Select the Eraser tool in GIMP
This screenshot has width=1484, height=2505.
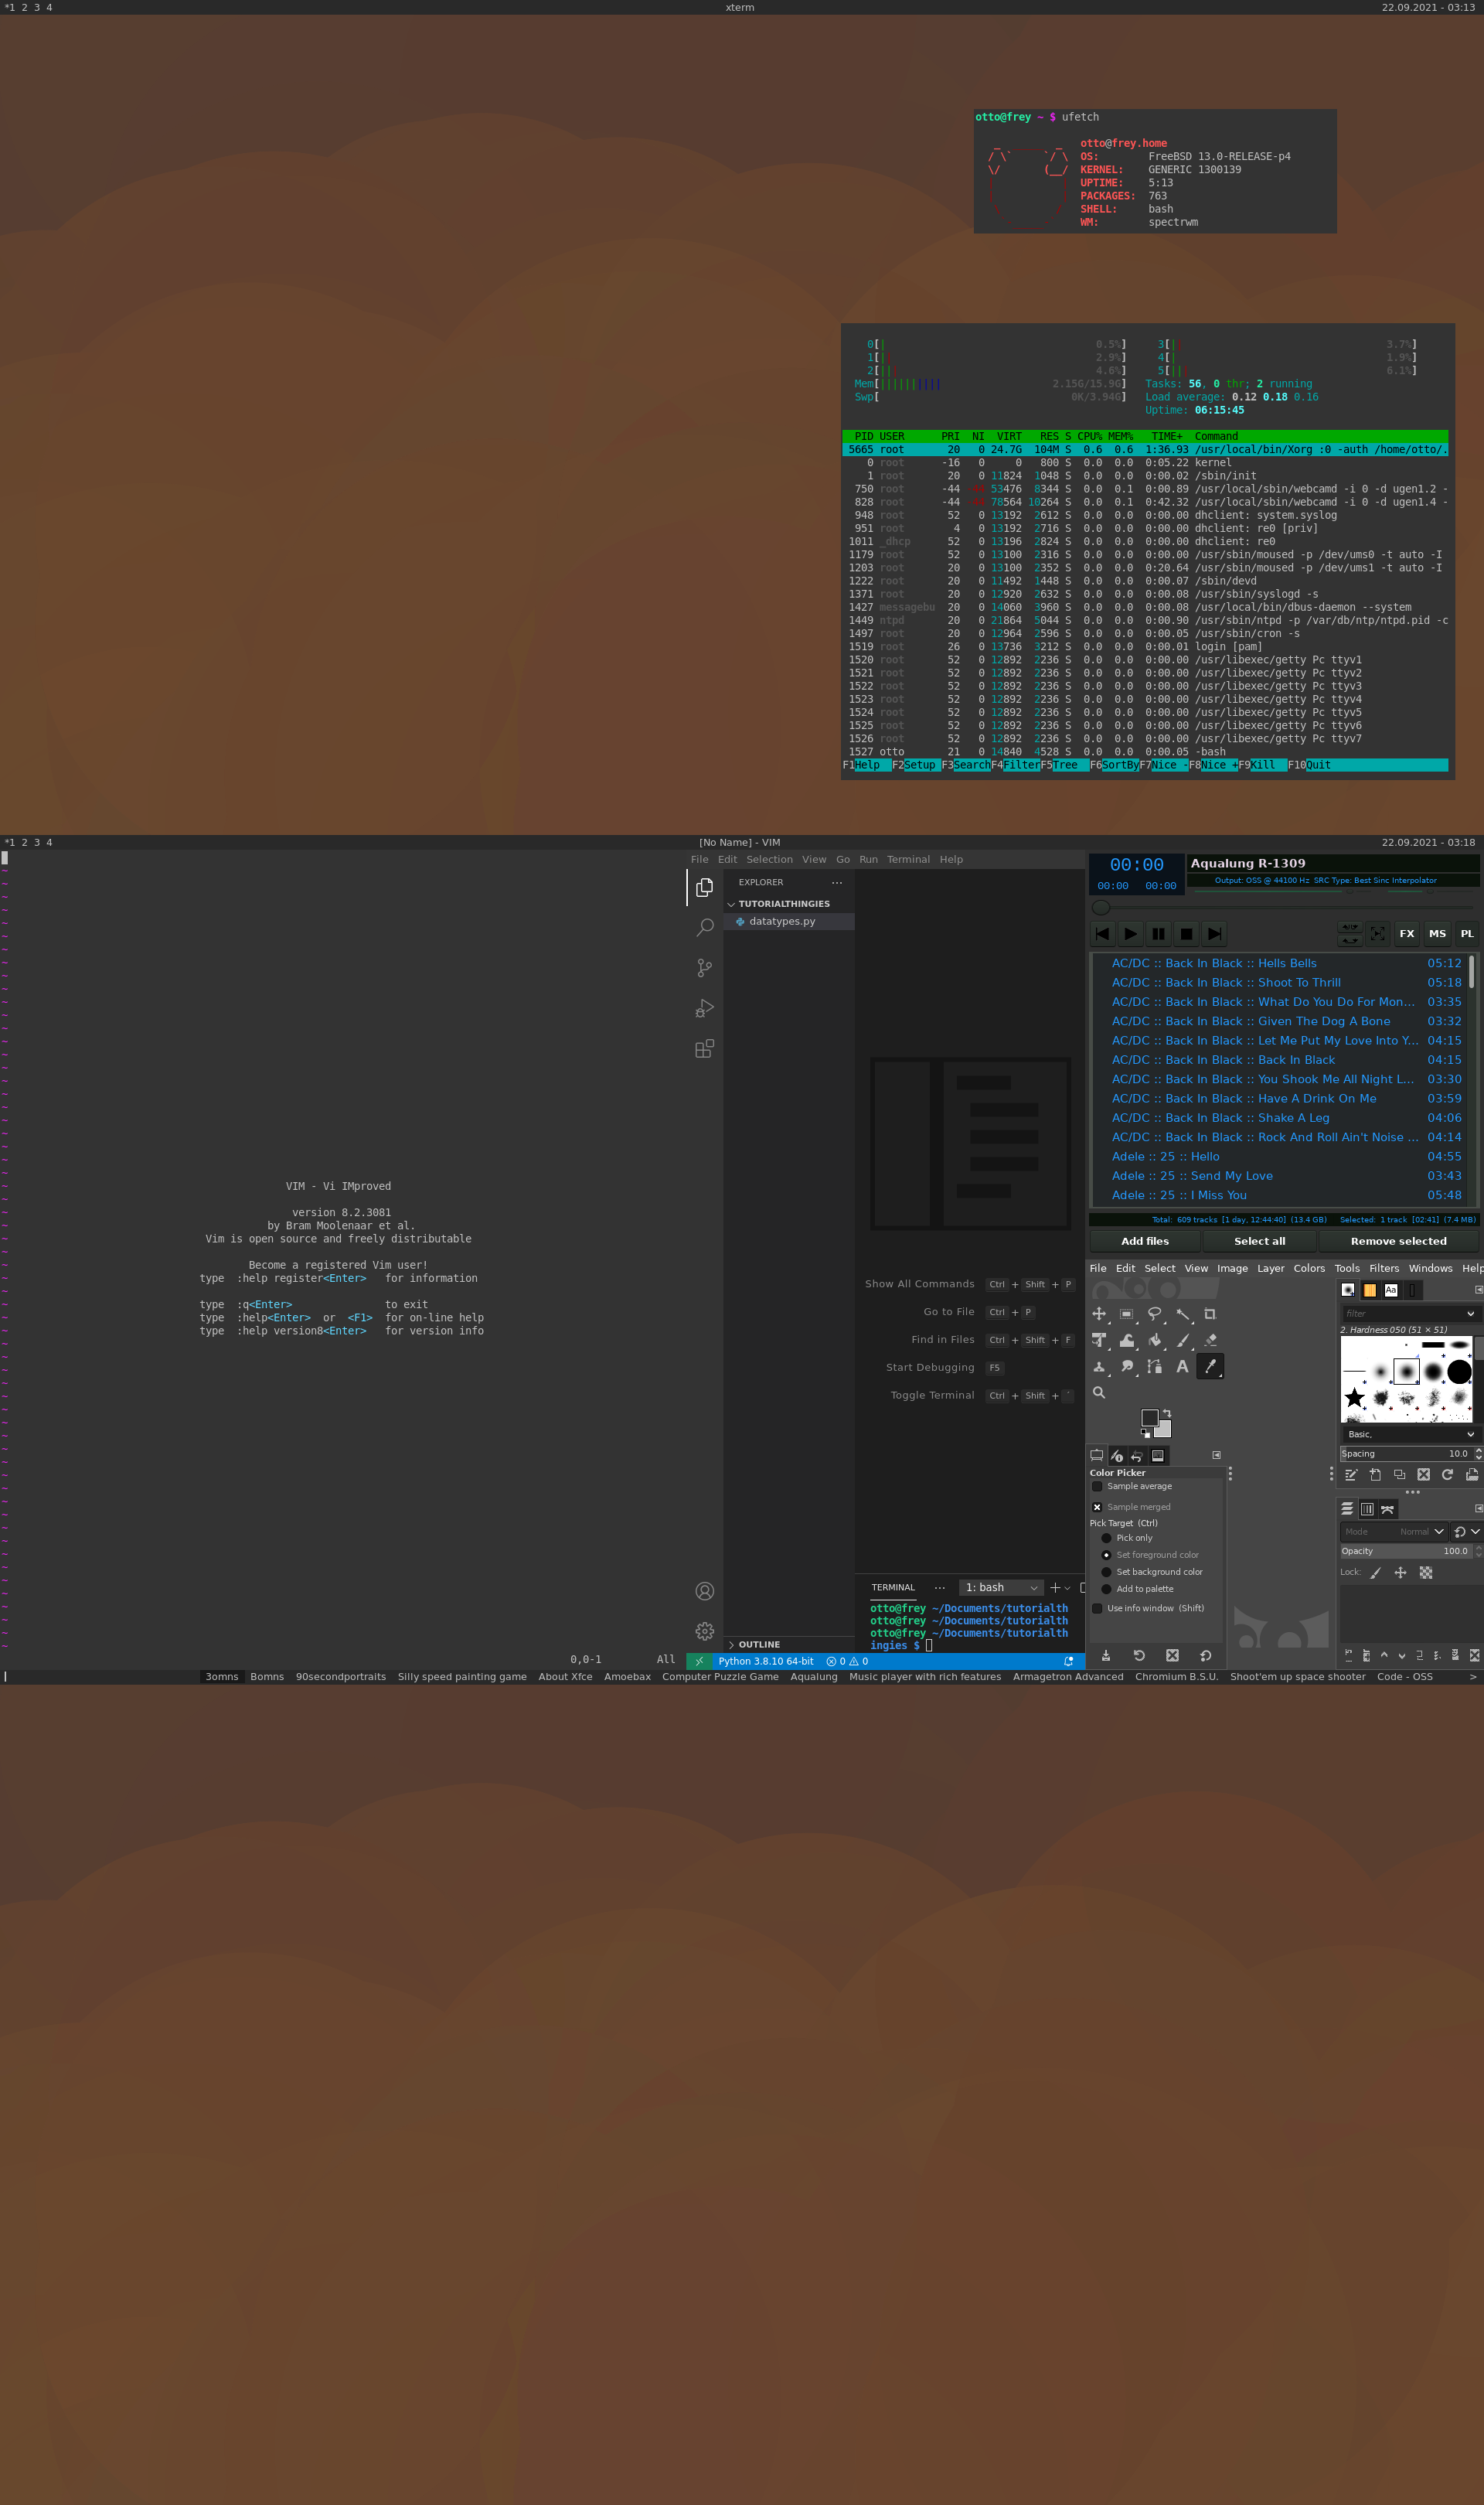tap(1210, 1341)
